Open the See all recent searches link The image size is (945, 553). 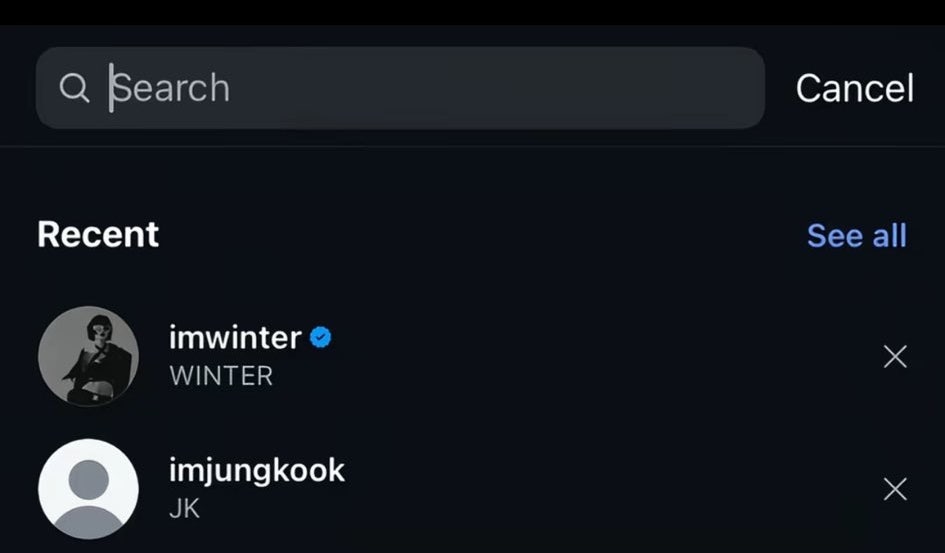click(856, 236)
